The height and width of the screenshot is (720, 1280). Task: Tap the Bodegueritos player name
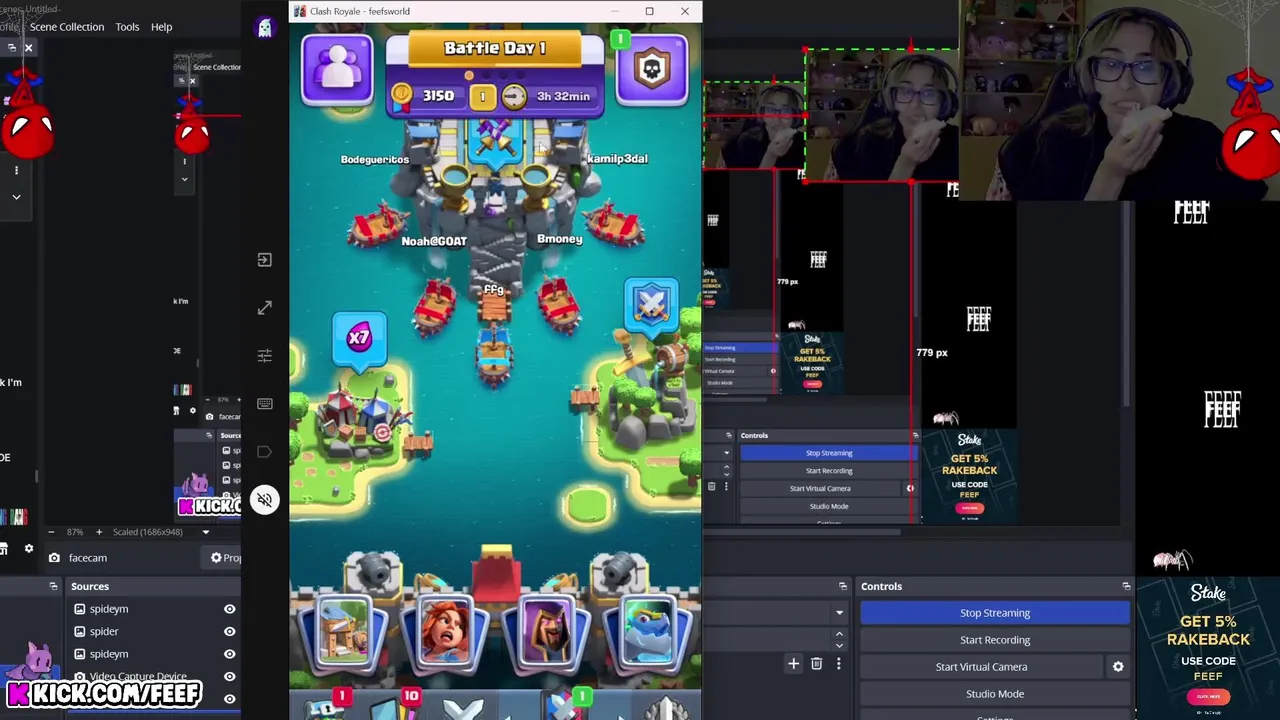pos(375,159)
